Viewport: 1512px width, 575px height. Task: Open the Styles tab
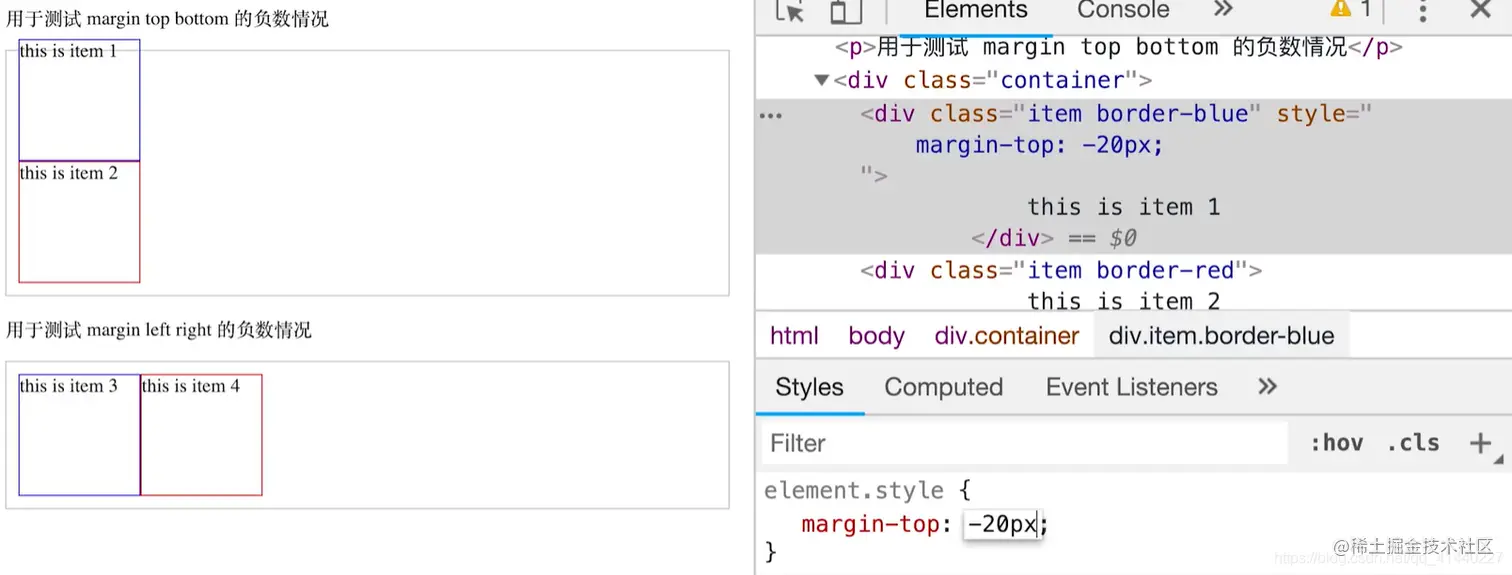click(809, 388)
